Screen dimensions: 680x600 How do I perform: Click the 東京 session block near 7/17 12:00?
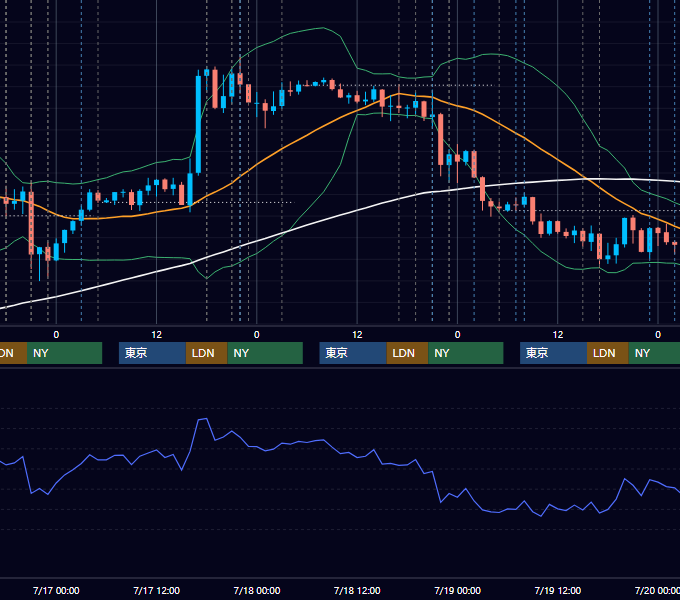(x=152, y=353)
